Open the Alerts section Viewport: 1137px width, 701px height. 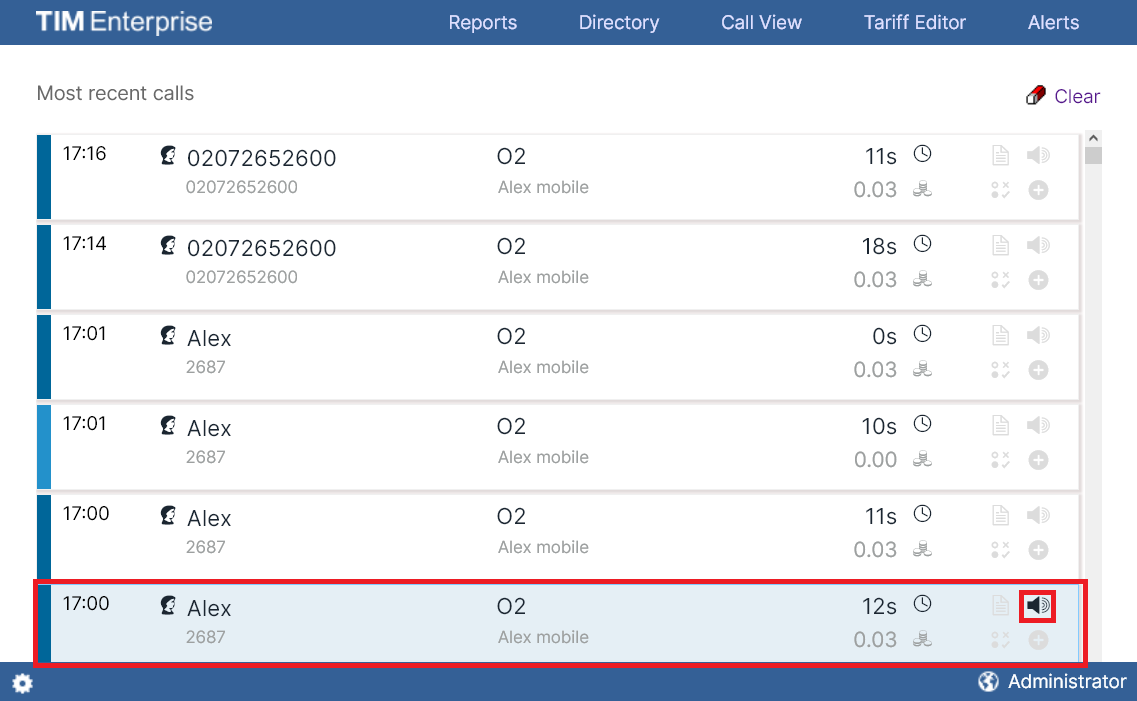point(1053,22)
